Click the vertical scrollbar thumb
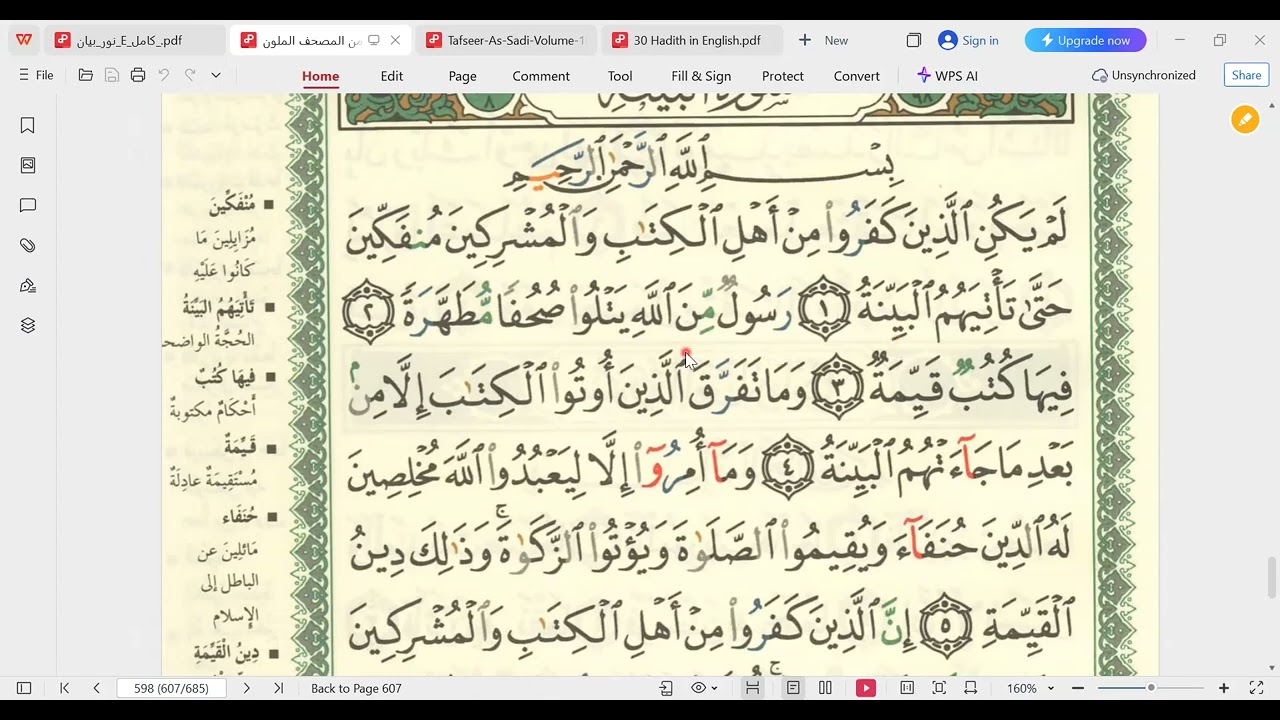Viewport: 1280px width, 720px height. tap(1272, 577)
